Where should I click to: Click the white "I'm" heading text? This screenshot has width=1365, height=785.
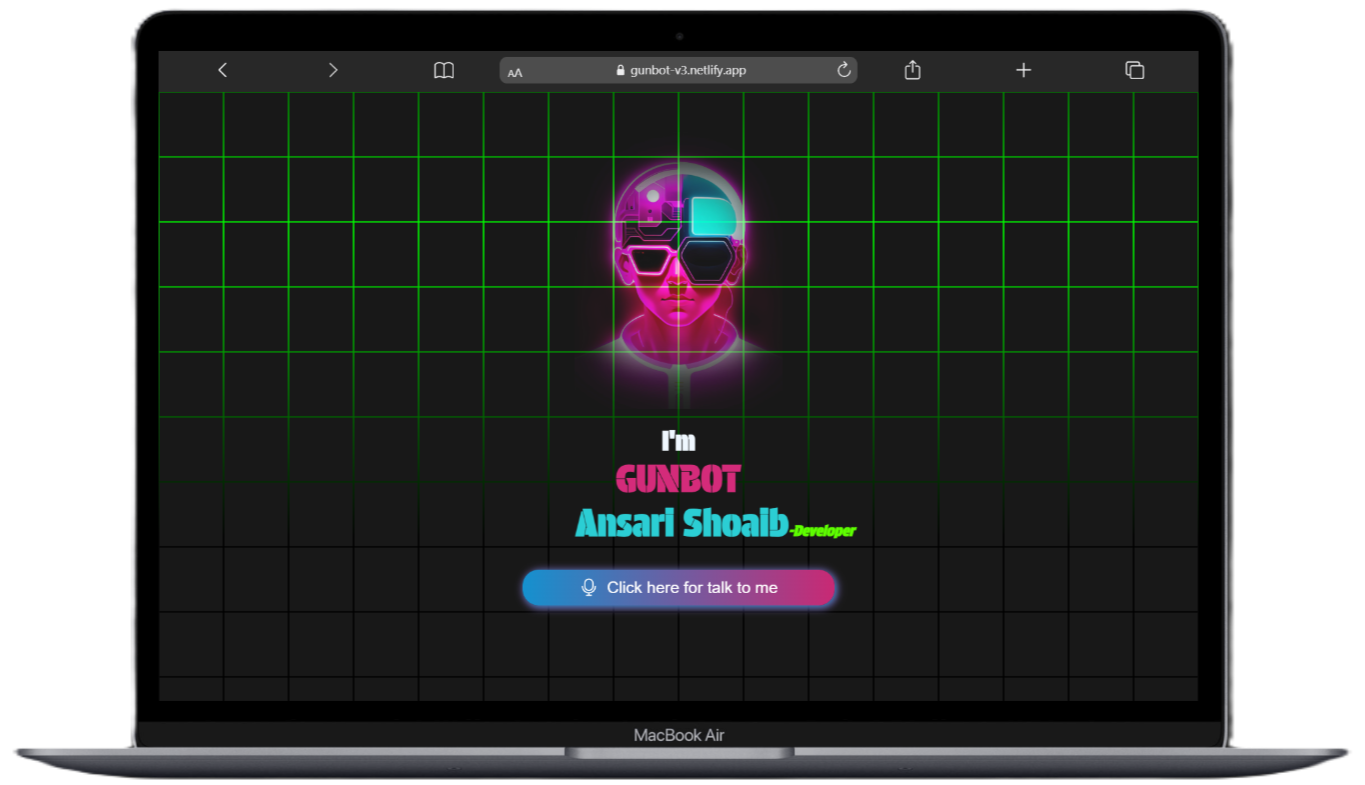click(x=678, y=441)
